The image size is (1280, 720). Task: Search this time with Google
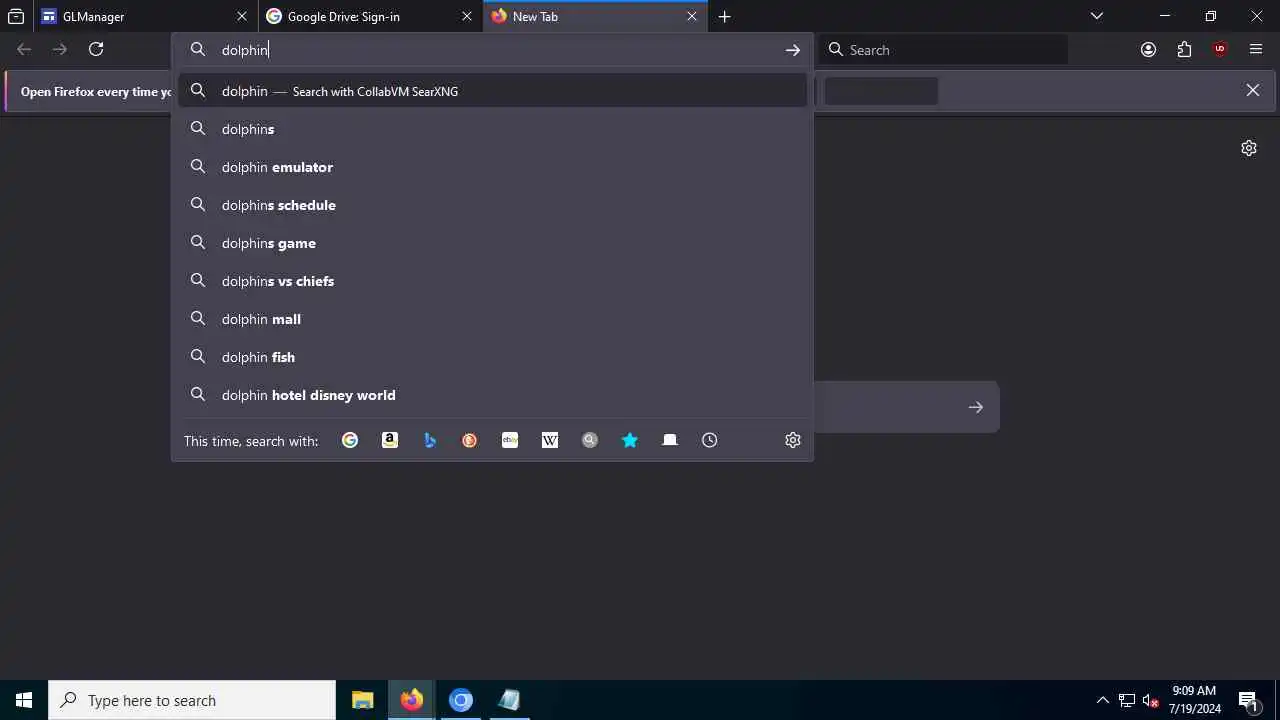click(x=350, y=440)
